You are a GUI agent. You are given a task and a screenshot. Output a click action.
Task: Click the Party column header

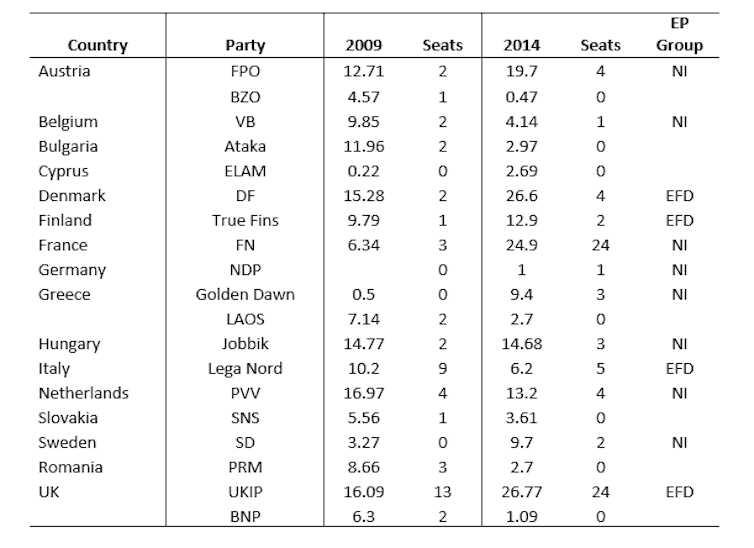pyautogui.click(x=245, y=45)
